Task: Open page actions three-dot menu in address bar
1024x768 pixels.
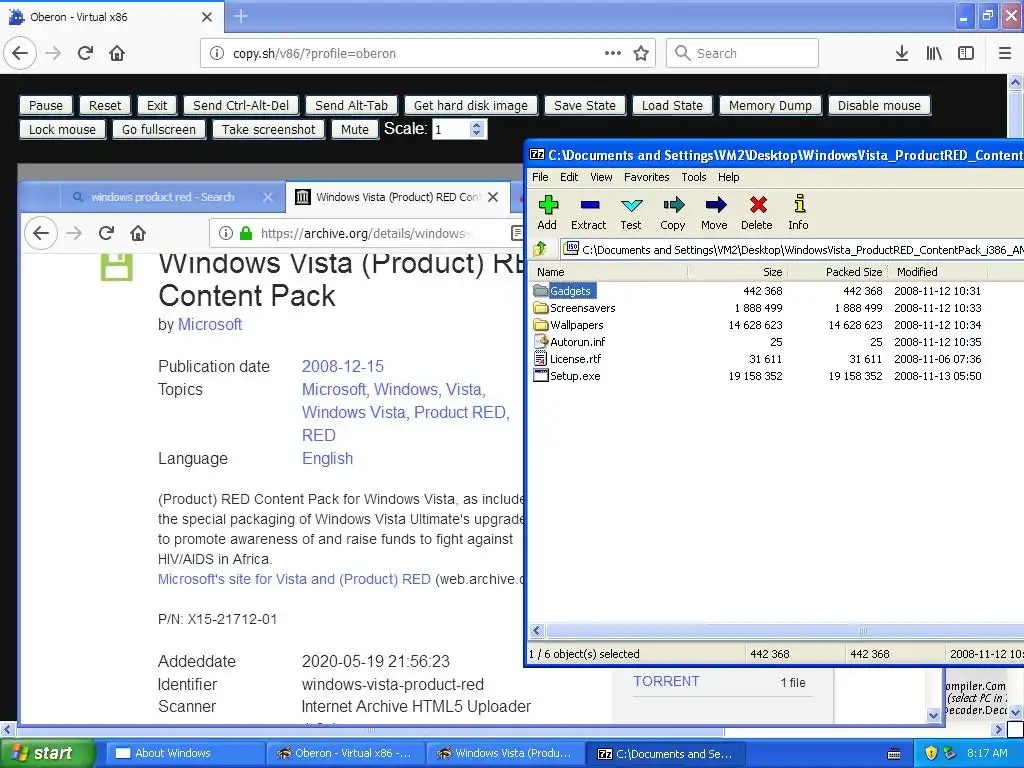Action: pyautogui.click(x=613, y=53)
